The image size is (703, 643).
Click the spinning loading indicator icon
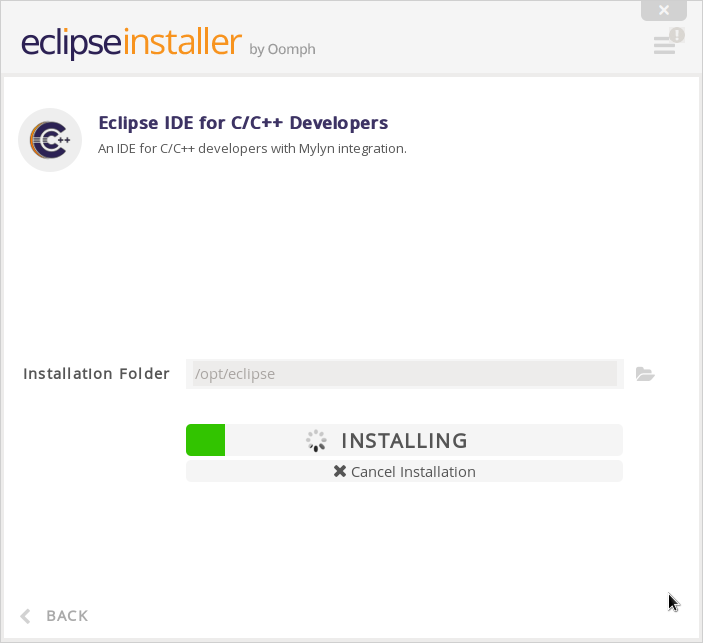point(317,441)
